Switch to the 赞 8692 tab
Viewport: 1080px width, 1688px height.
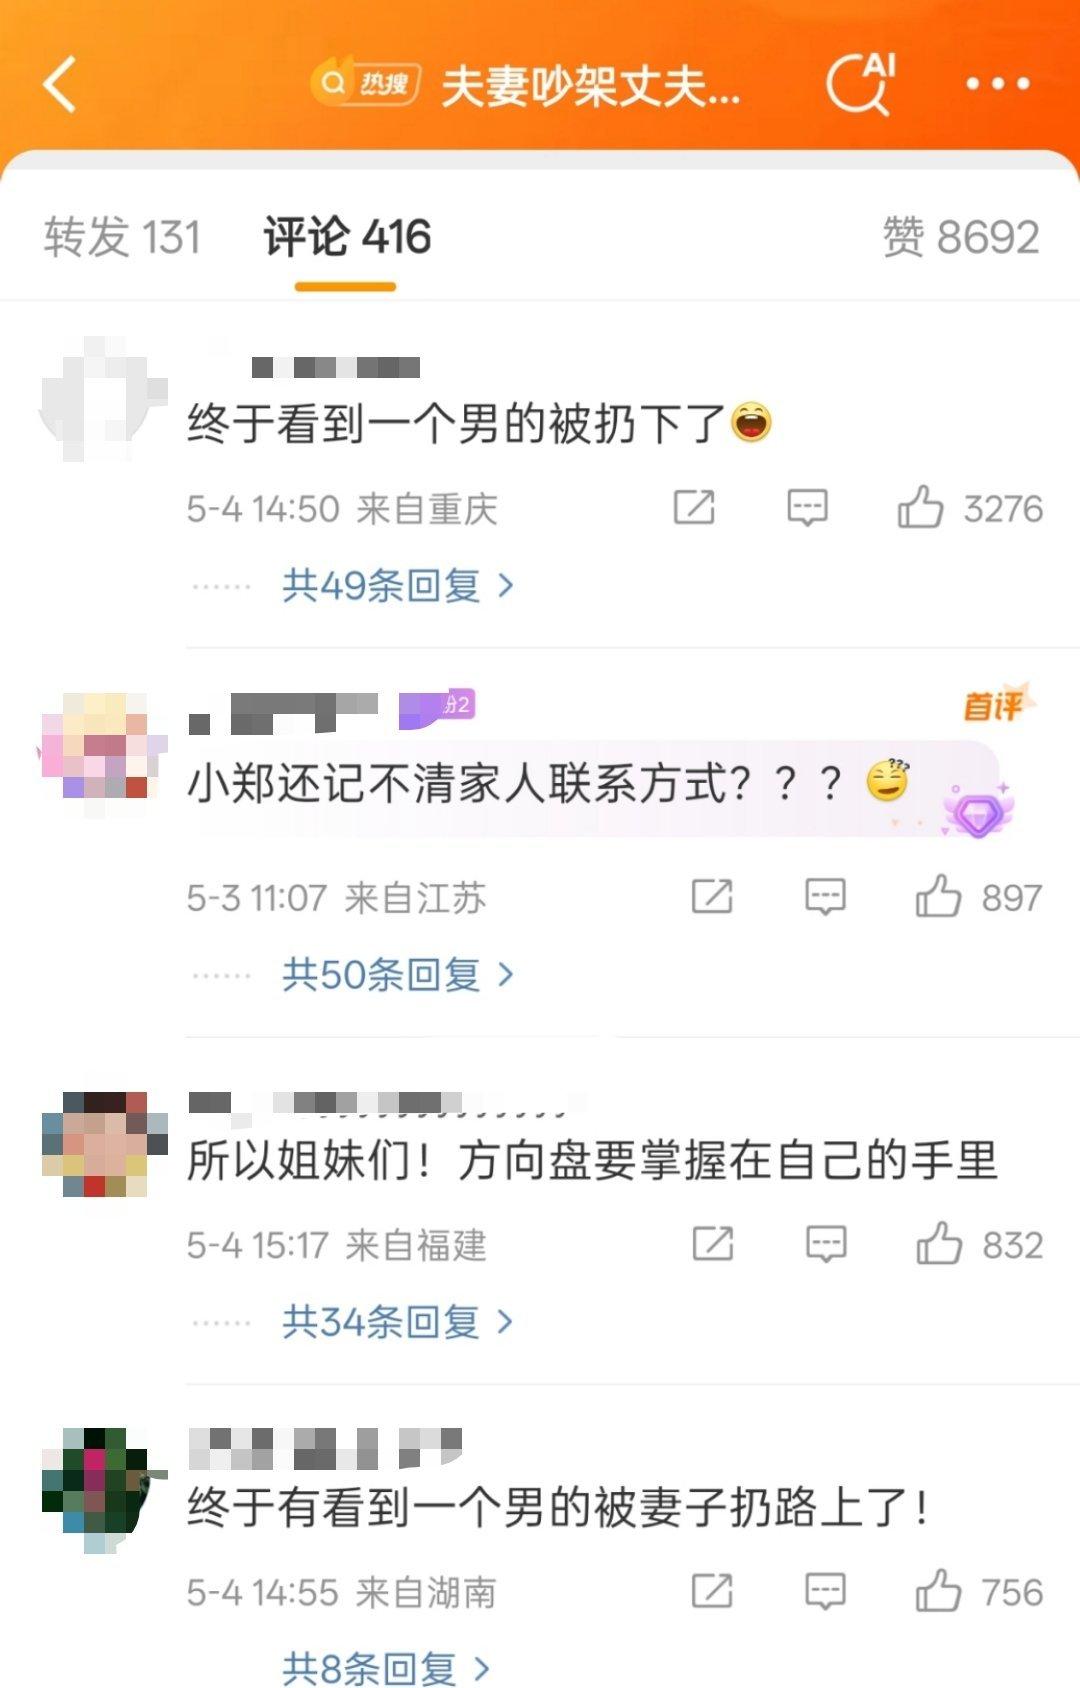tap(961, 238)
